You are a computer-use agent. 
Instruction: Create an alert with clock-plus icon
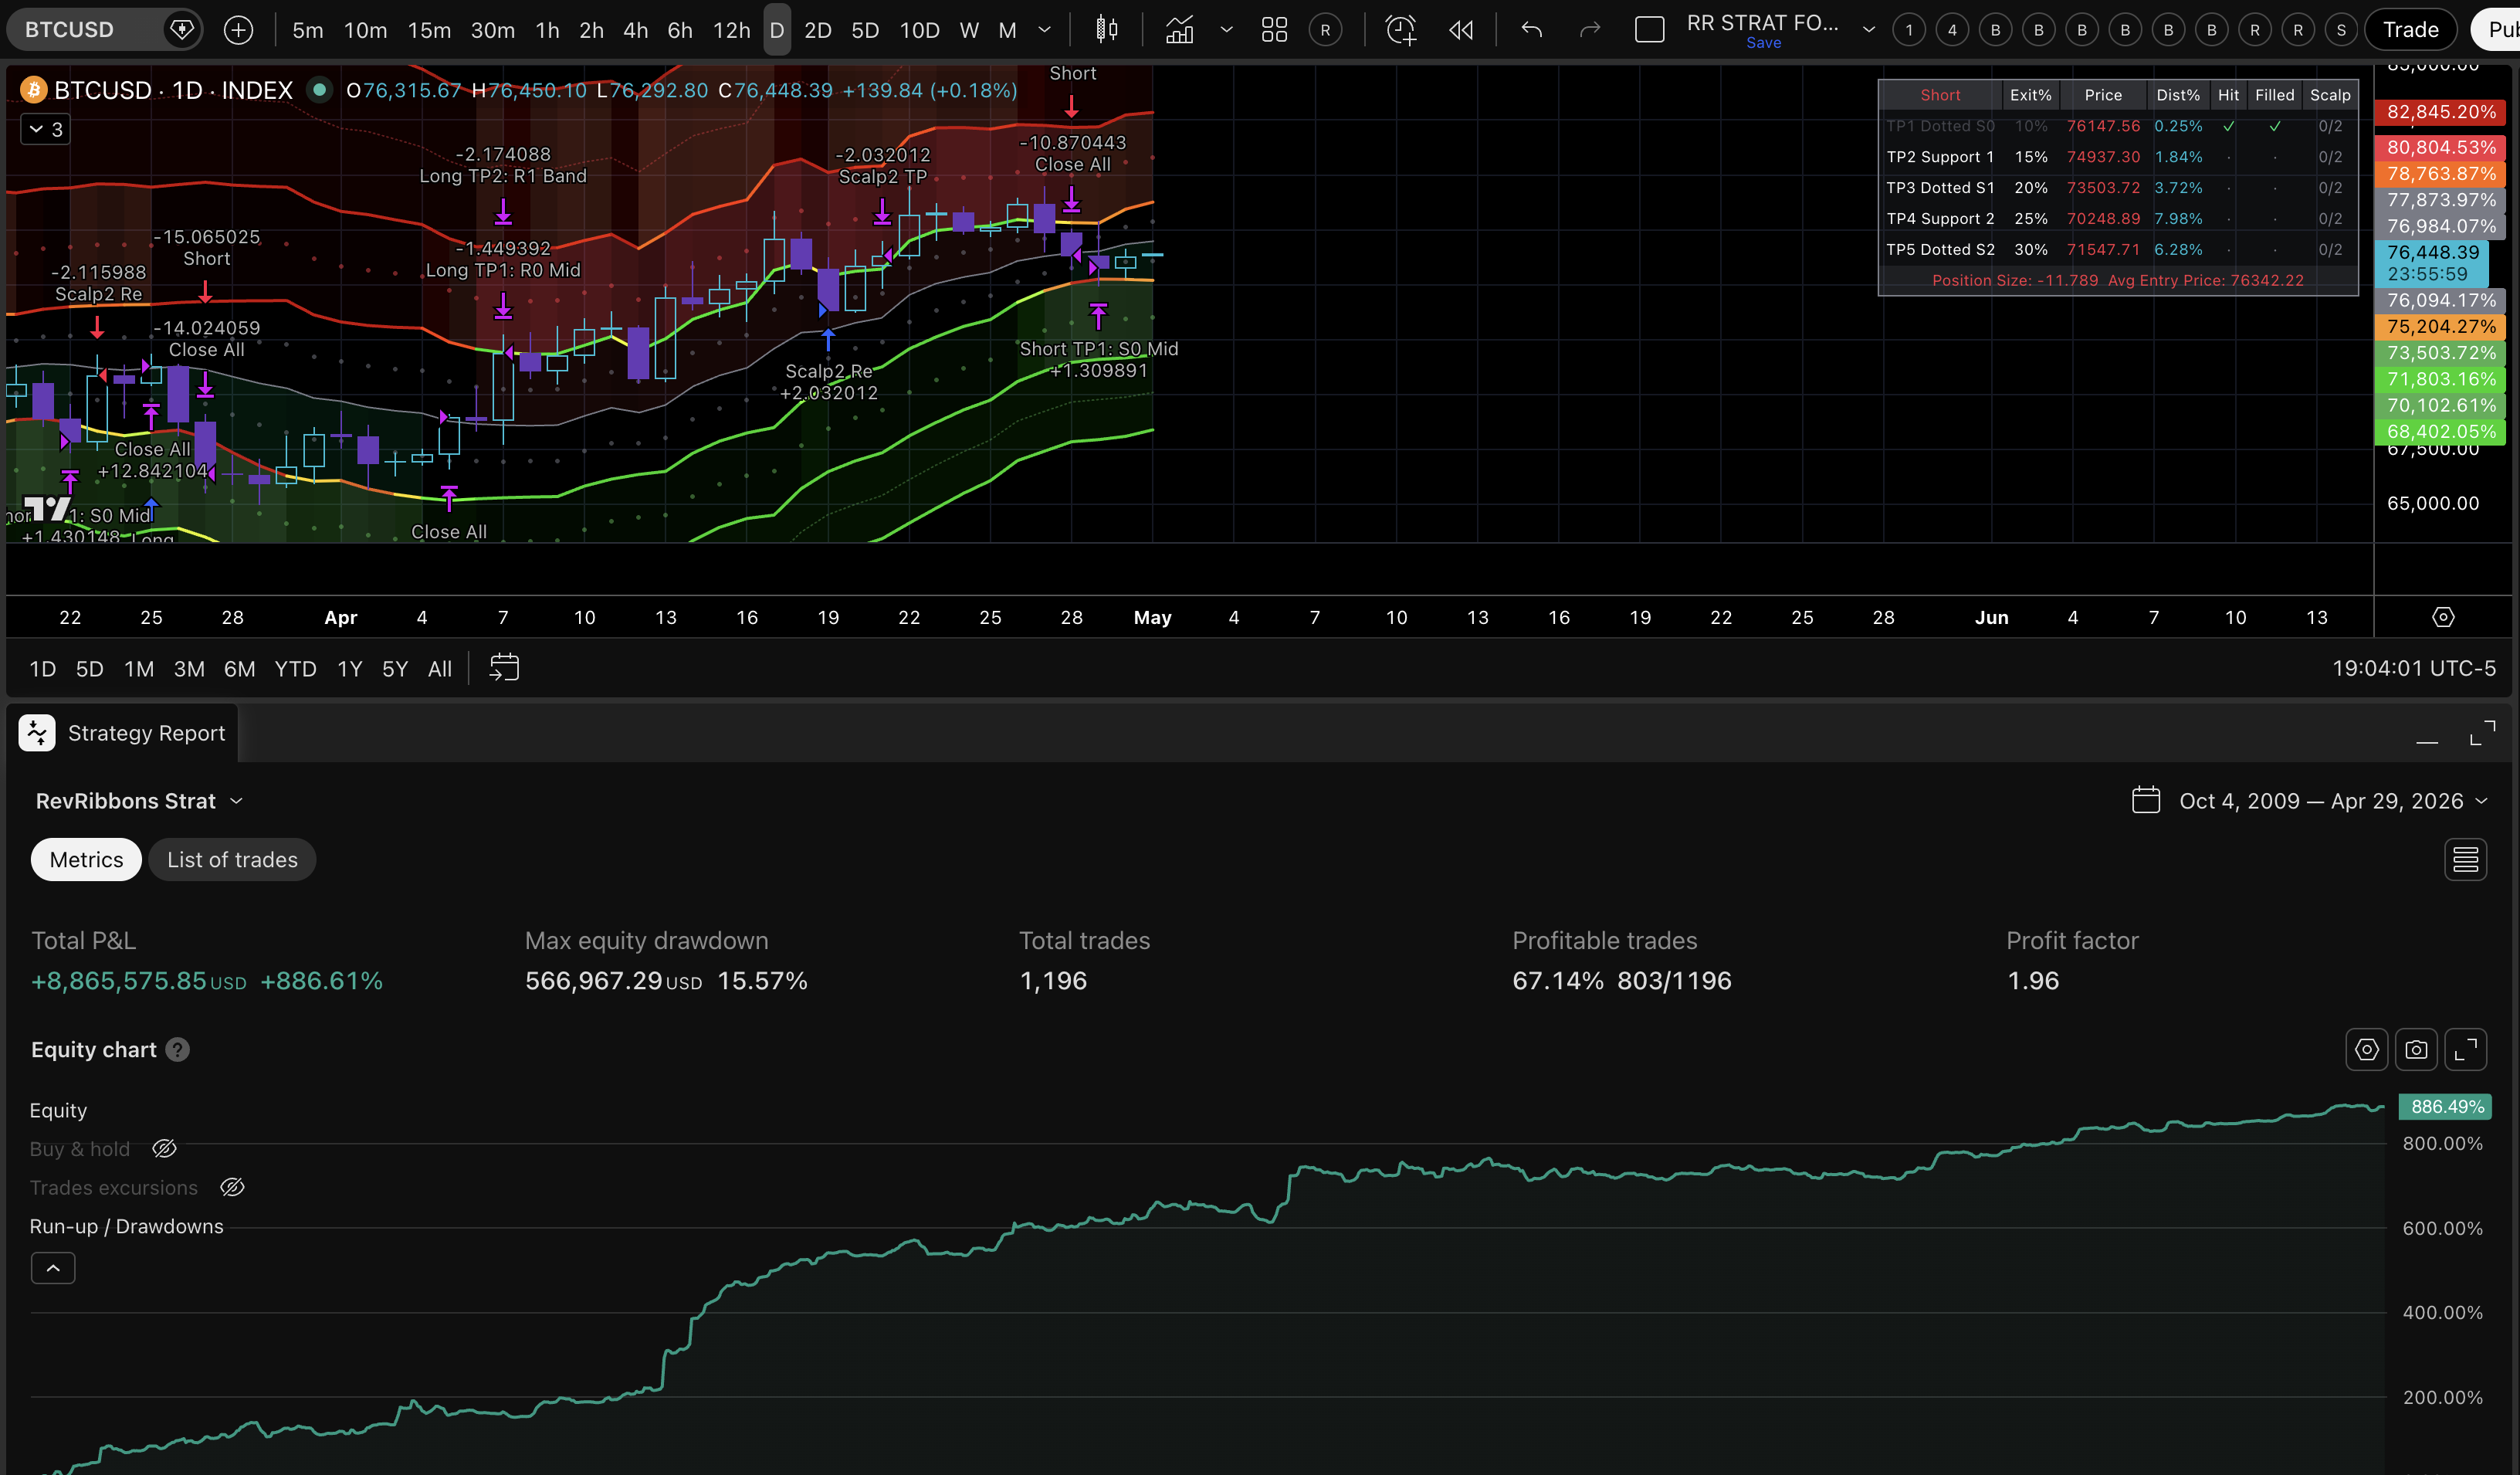click(x=1400, y=30)
